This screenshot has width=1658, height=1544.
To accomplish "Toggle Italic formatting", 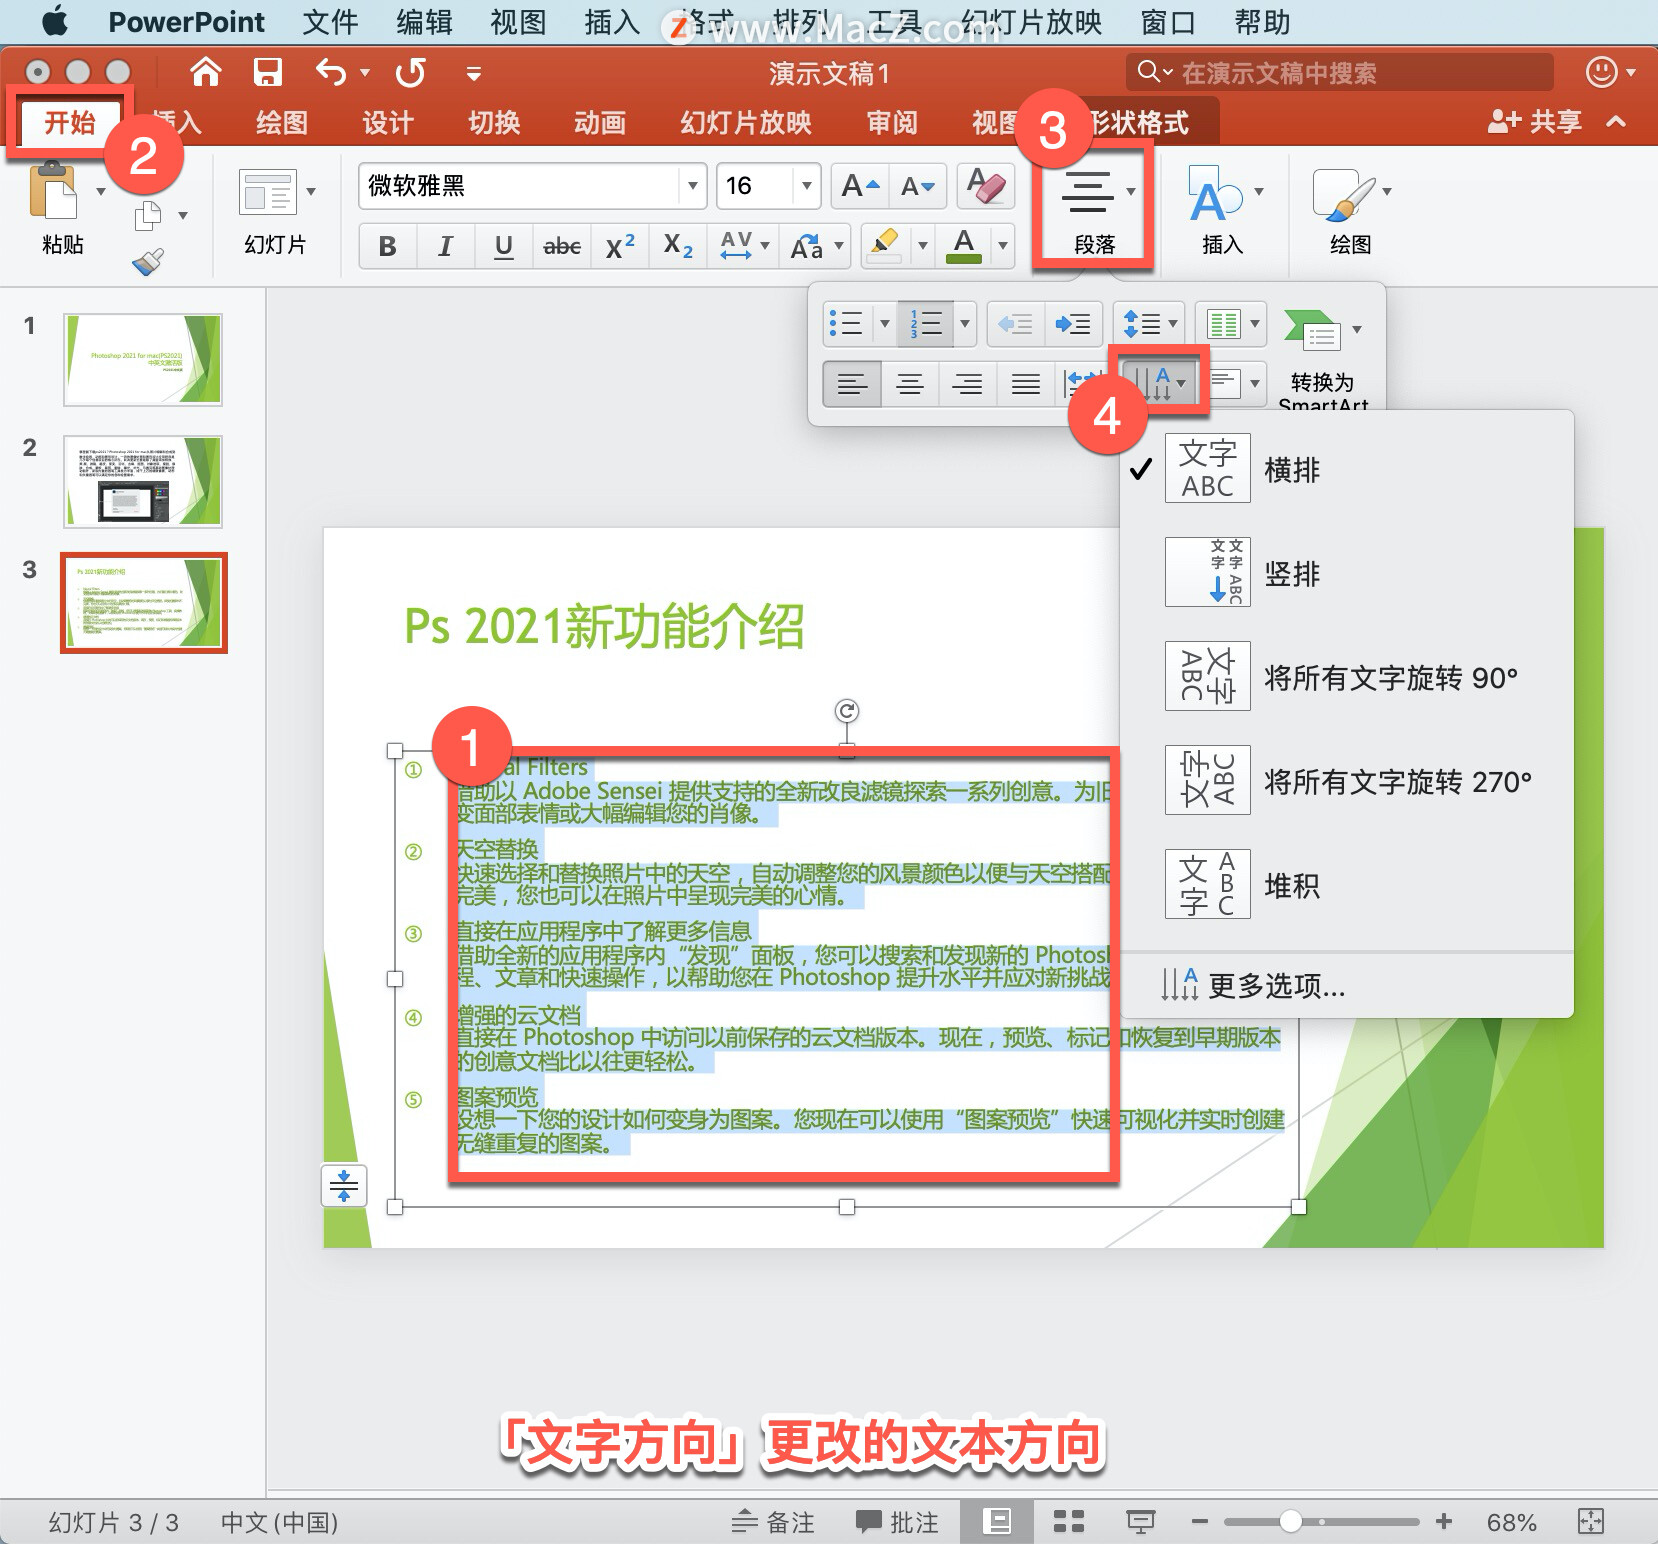I will [x=445, y=246].
